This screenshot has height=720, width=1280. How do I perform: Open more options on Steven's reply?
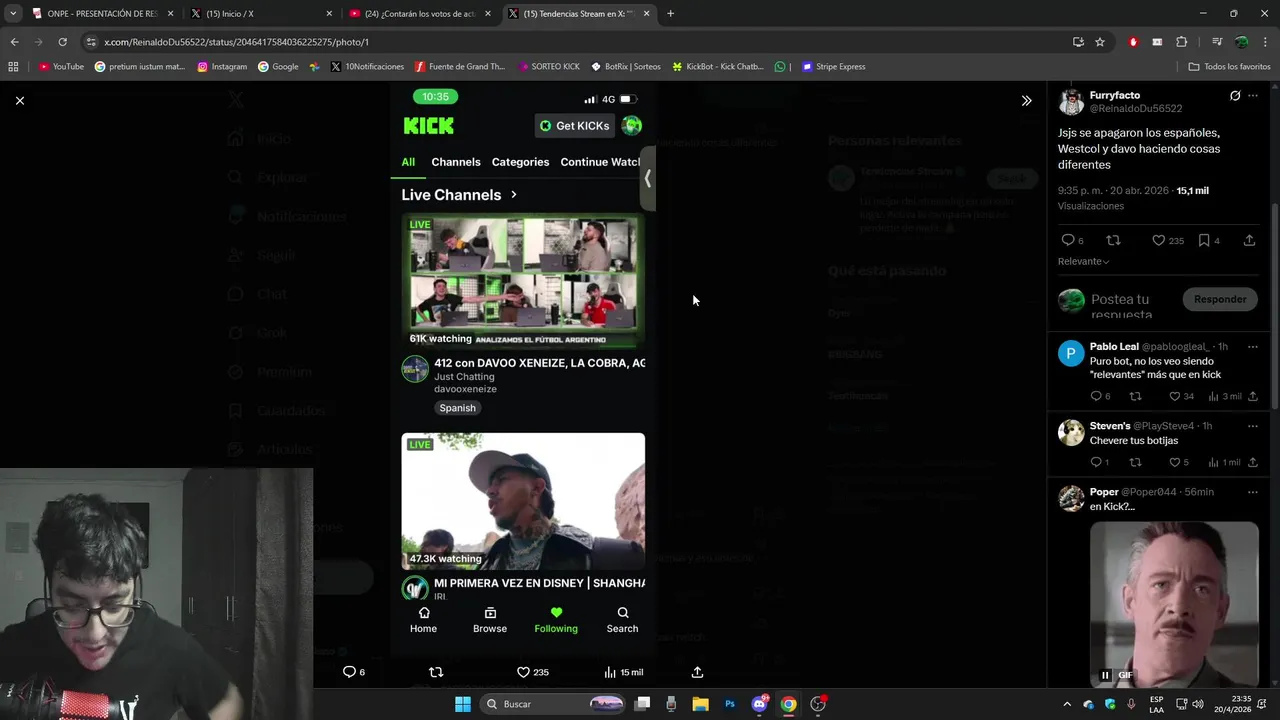click(1252, 426)
